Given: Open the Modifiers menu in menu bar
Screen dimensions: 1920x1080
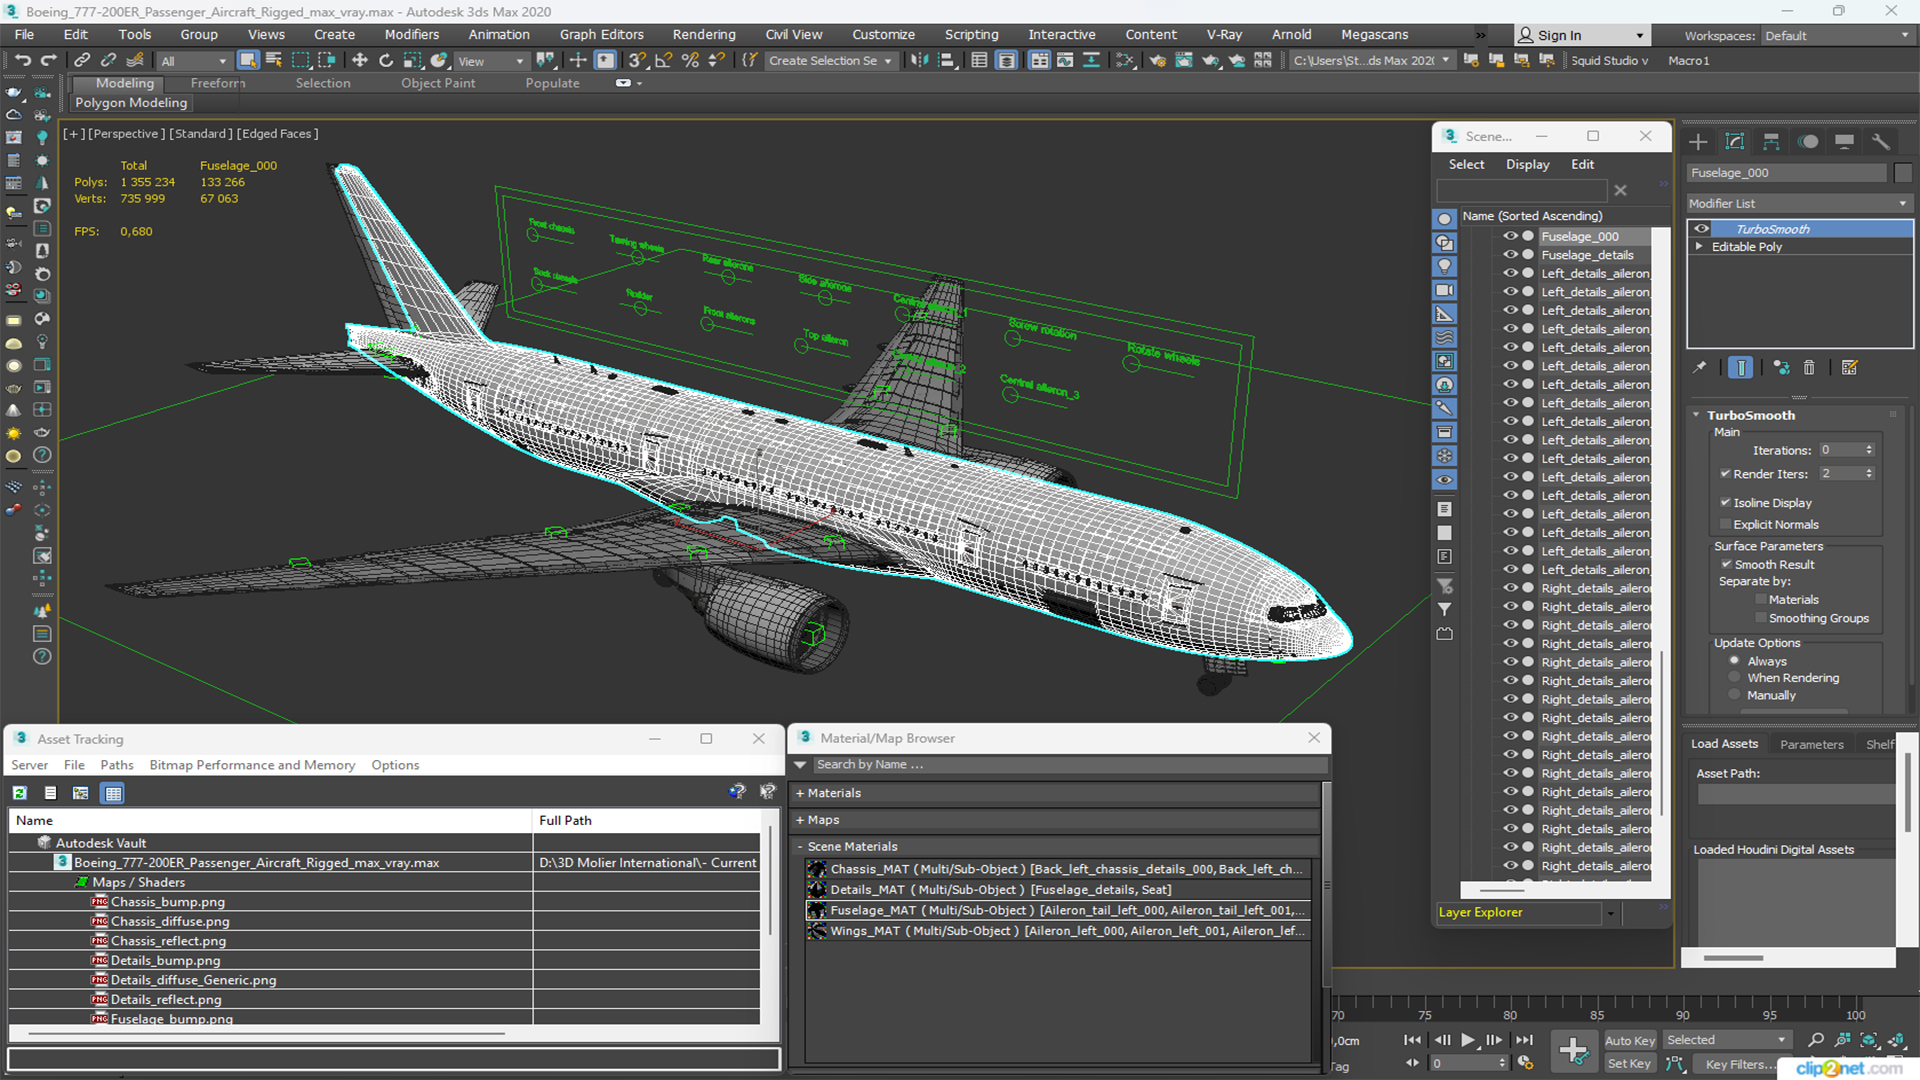Looking at the screenshot, I should click(410, 34).
